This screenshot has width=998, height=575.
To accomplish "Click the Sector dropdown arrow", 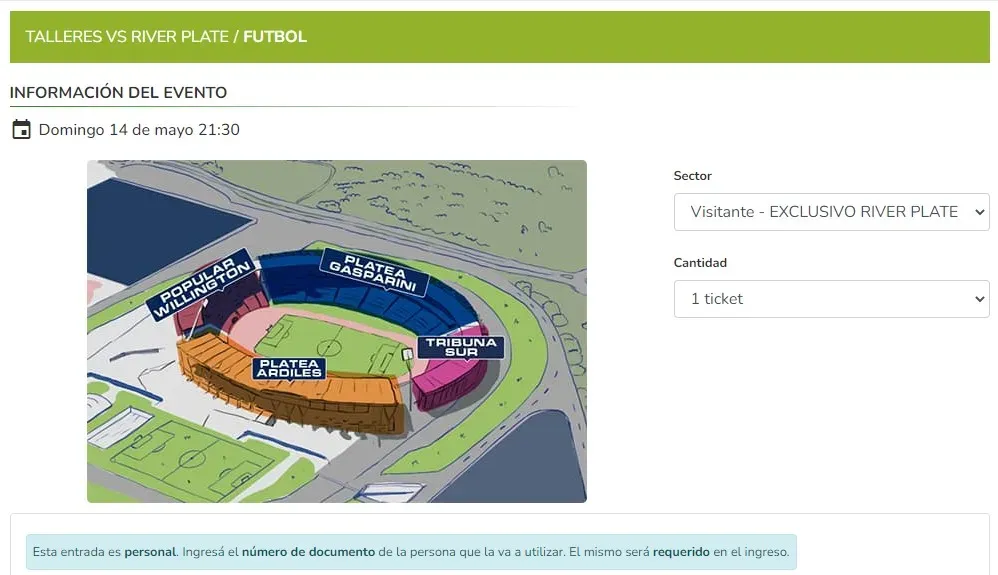I will click(x=979, y=212).
